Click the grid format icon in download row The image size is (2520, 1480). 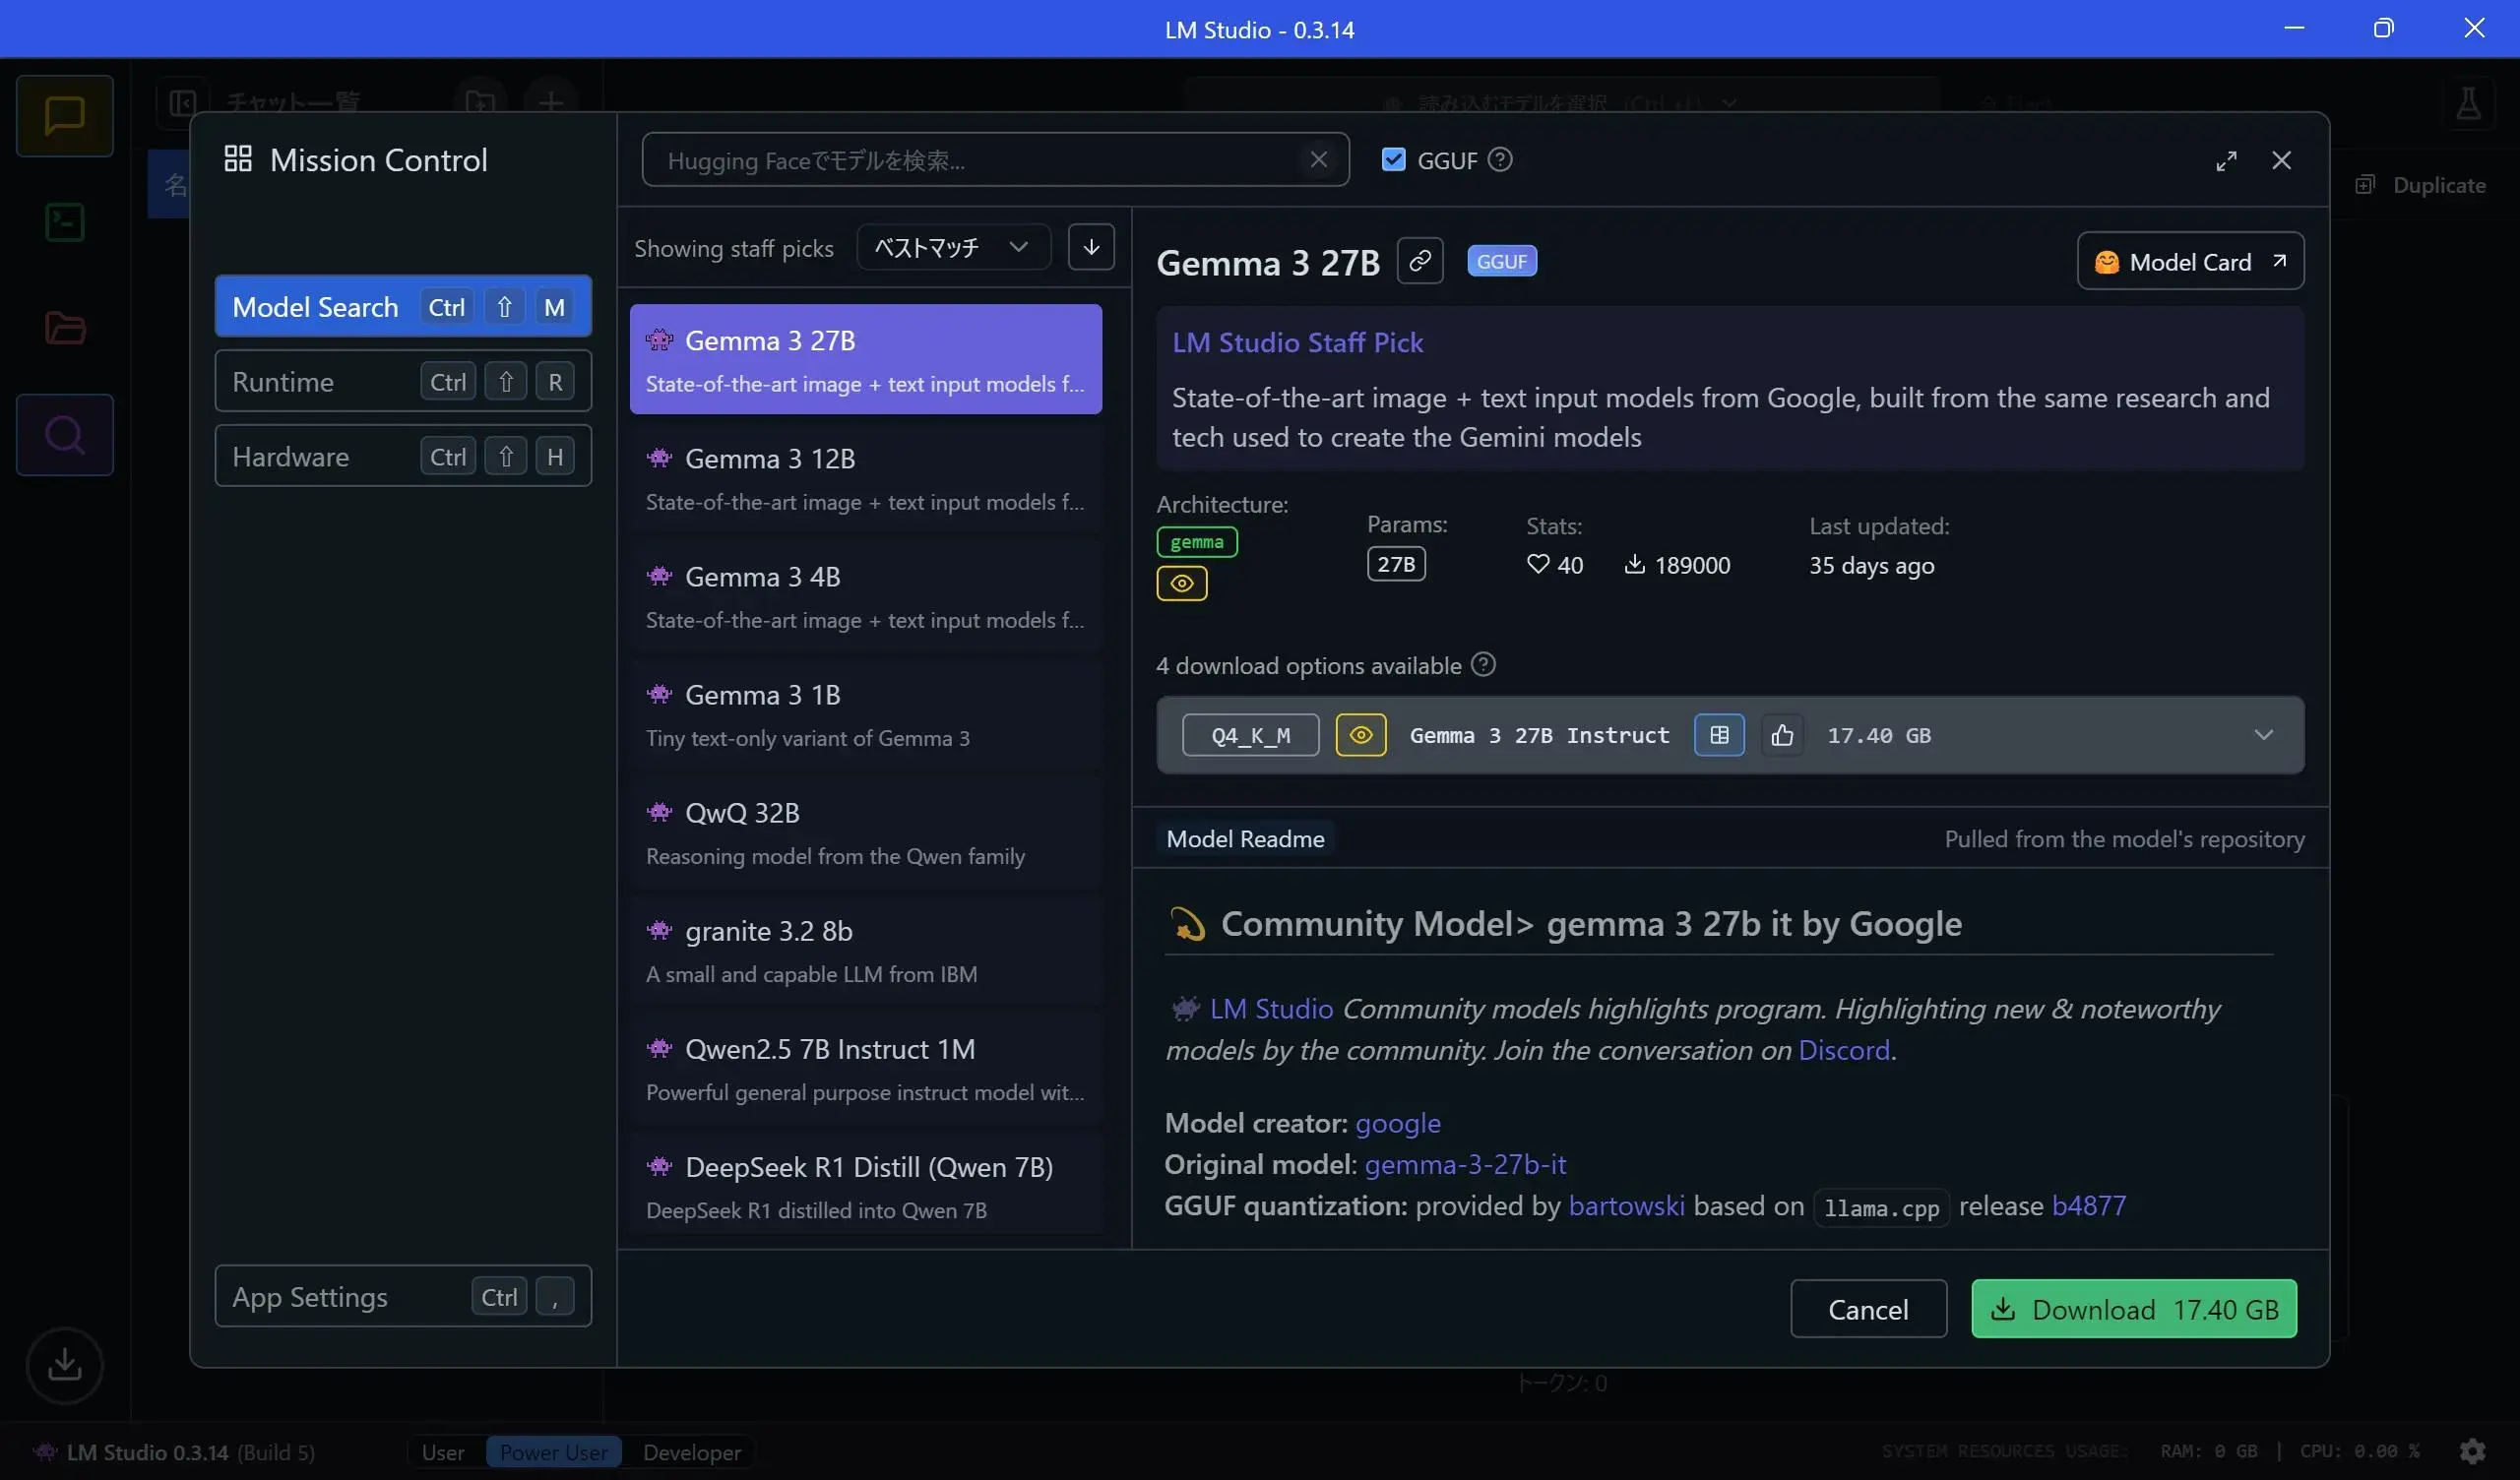1719,735
